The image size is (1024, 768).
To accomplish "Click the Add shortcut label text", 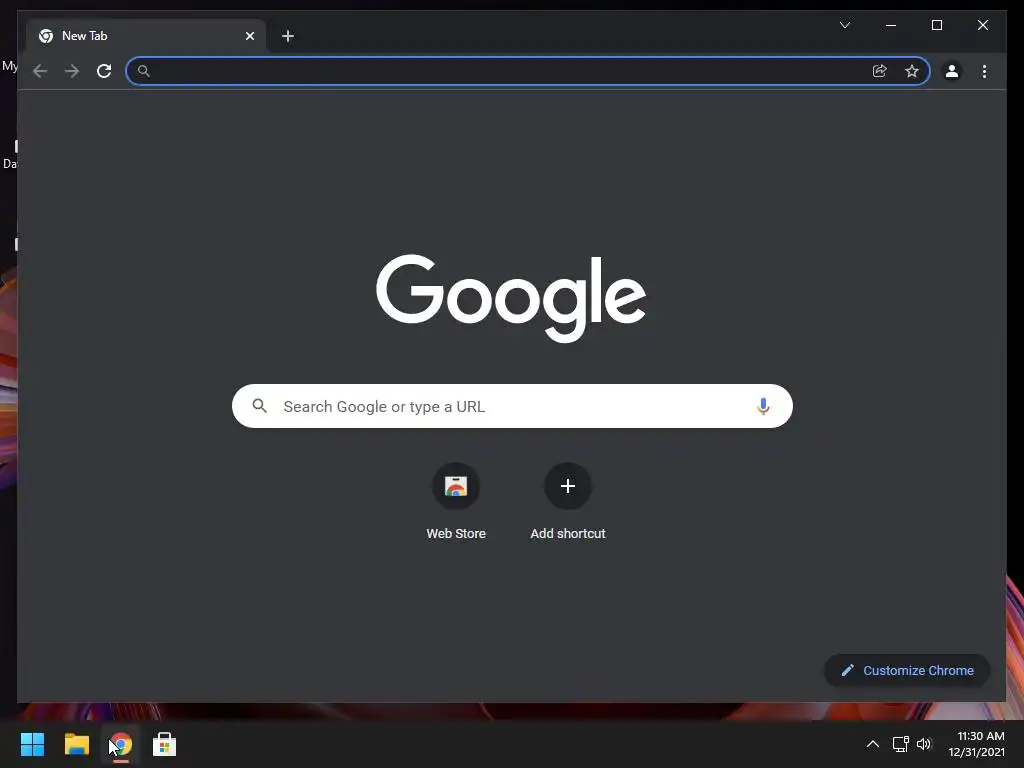I will (568, 534).
